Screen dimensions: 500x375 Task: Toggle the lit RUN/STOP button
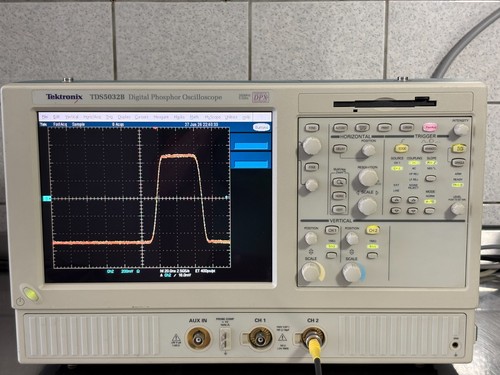(x=459, y=148)
